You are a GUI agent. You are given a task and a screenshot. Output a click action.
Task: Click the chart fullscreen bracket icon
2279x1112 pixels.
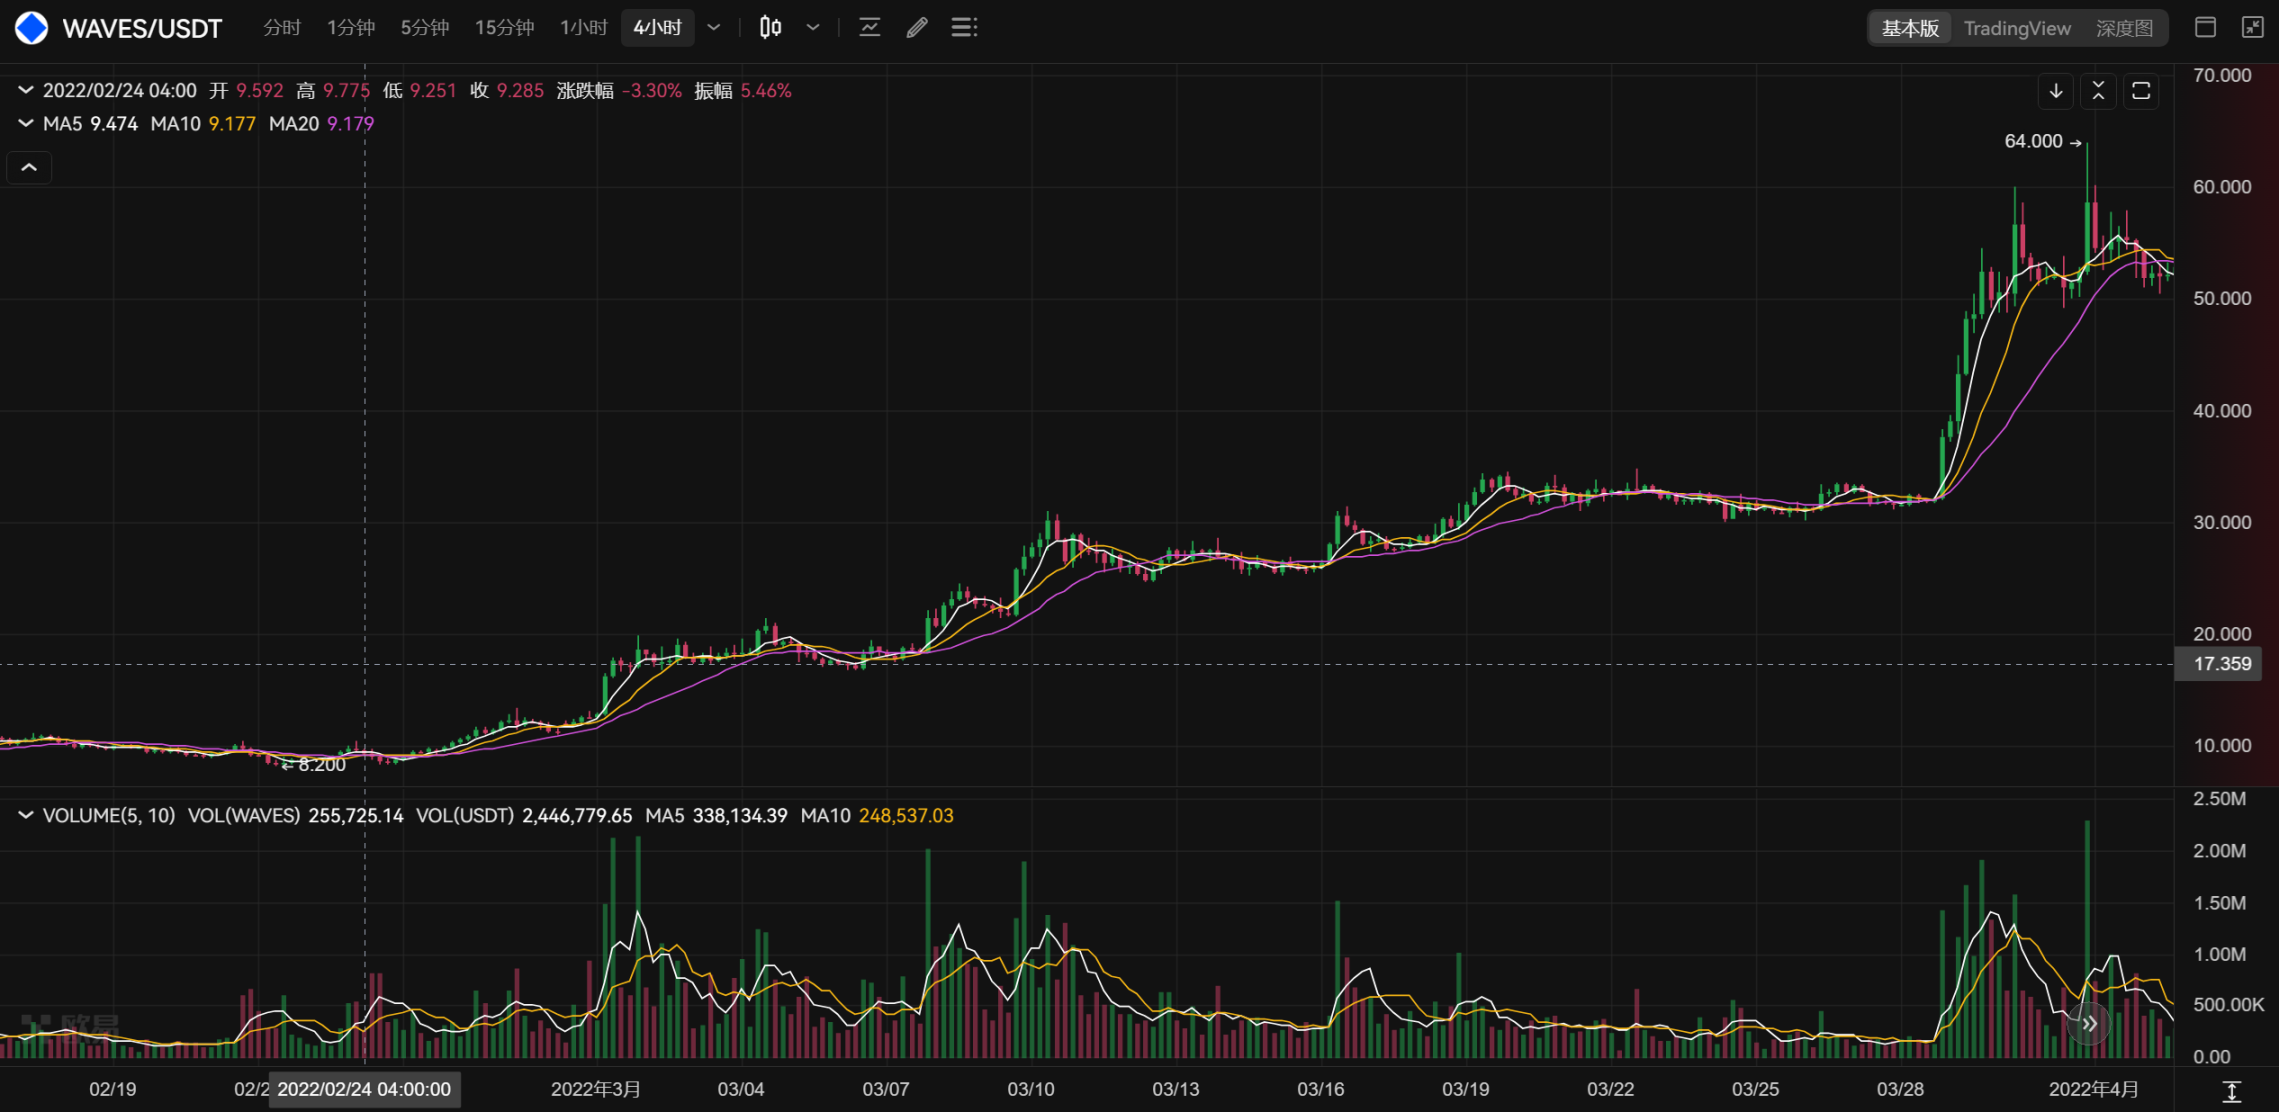click(2141, 91)
